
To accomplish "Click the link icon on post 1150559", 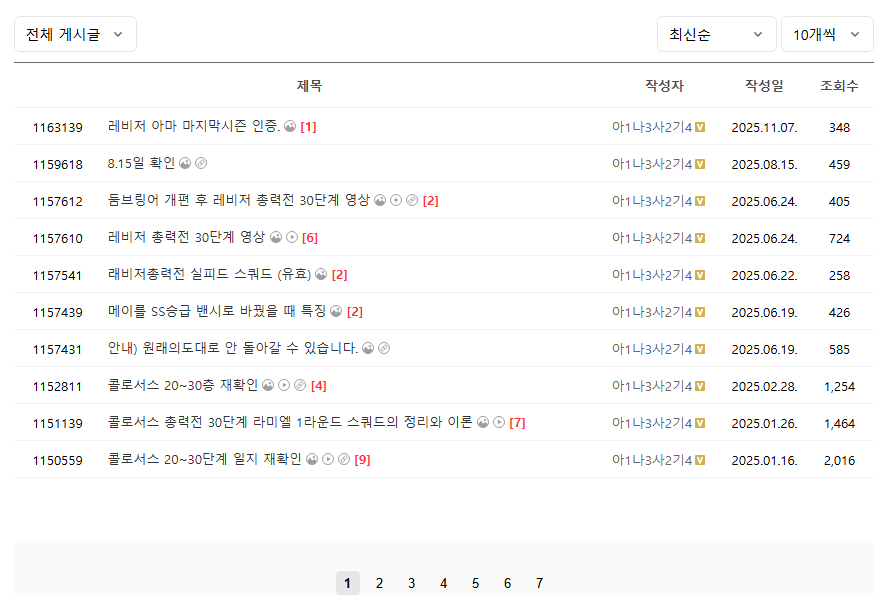I will (x=344, y=459).
